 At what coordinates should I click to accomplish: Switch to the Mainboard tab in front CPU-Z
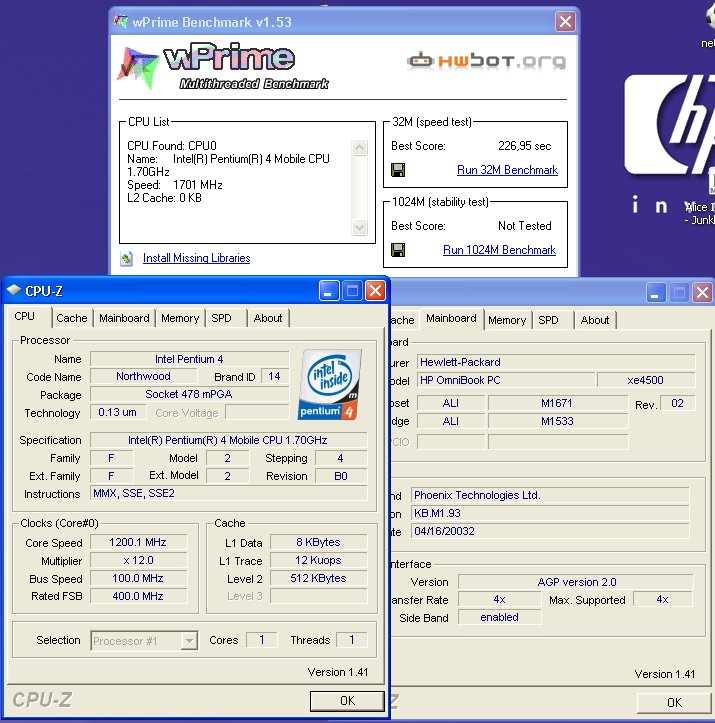click(x=124, y=318)
